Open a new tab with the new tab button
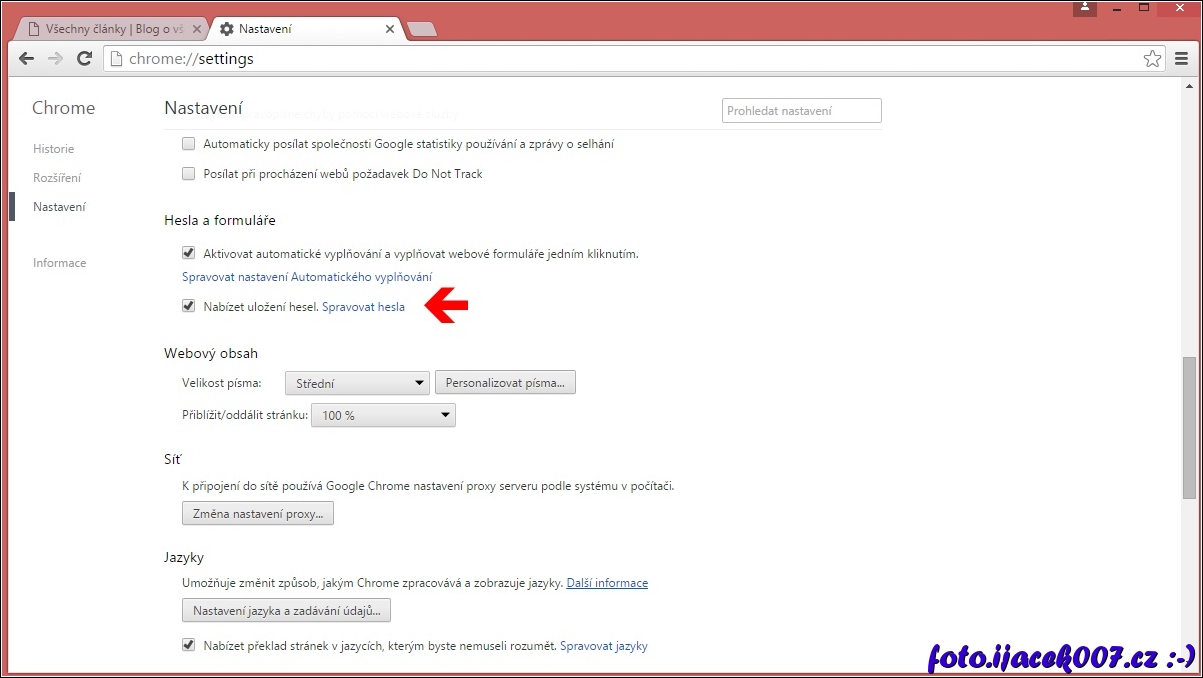This screenshot has height=678, width=1203. click(x=422, y=29)
